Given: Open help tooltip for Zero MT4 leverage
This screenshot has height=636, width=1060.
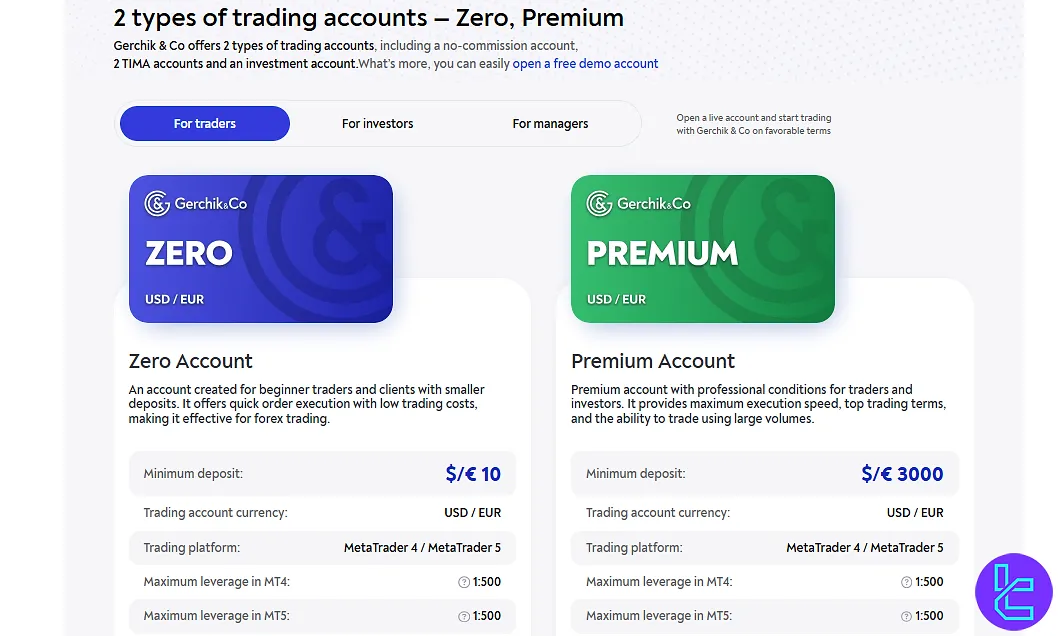Looking at the screenshot, I should [x=462, y=581].
